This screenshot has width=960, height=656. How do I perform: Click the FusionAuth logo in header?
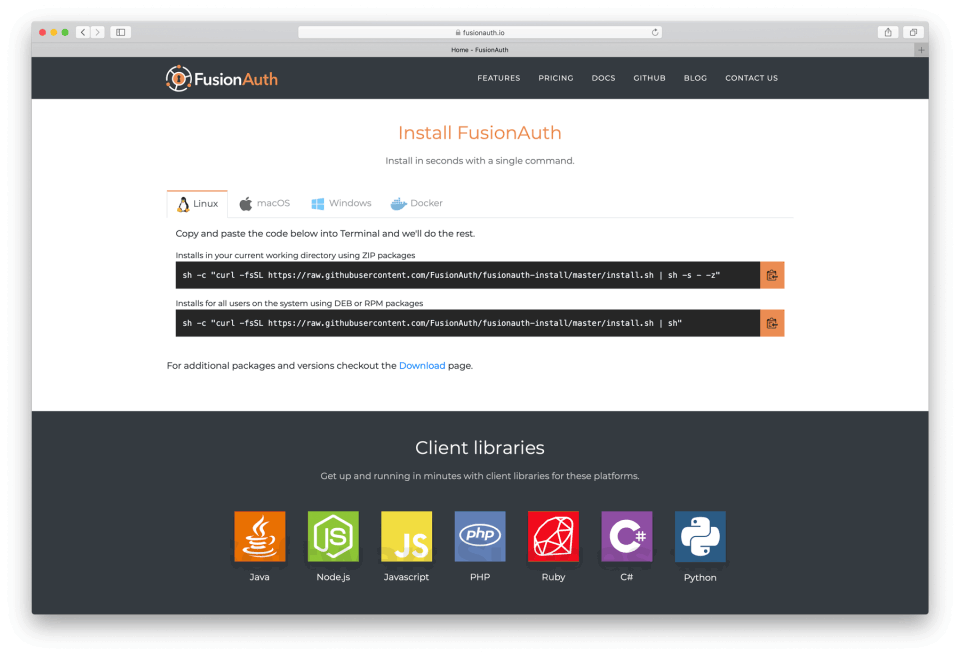click(x=222, y=78)
